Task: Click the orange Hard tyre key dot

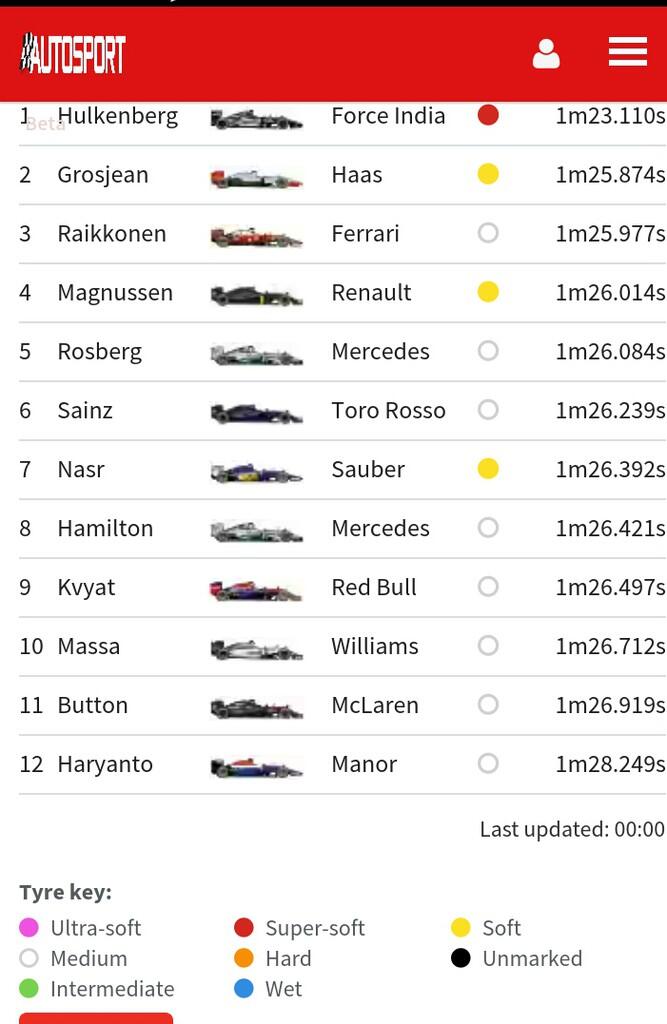Action: [243, 958]
